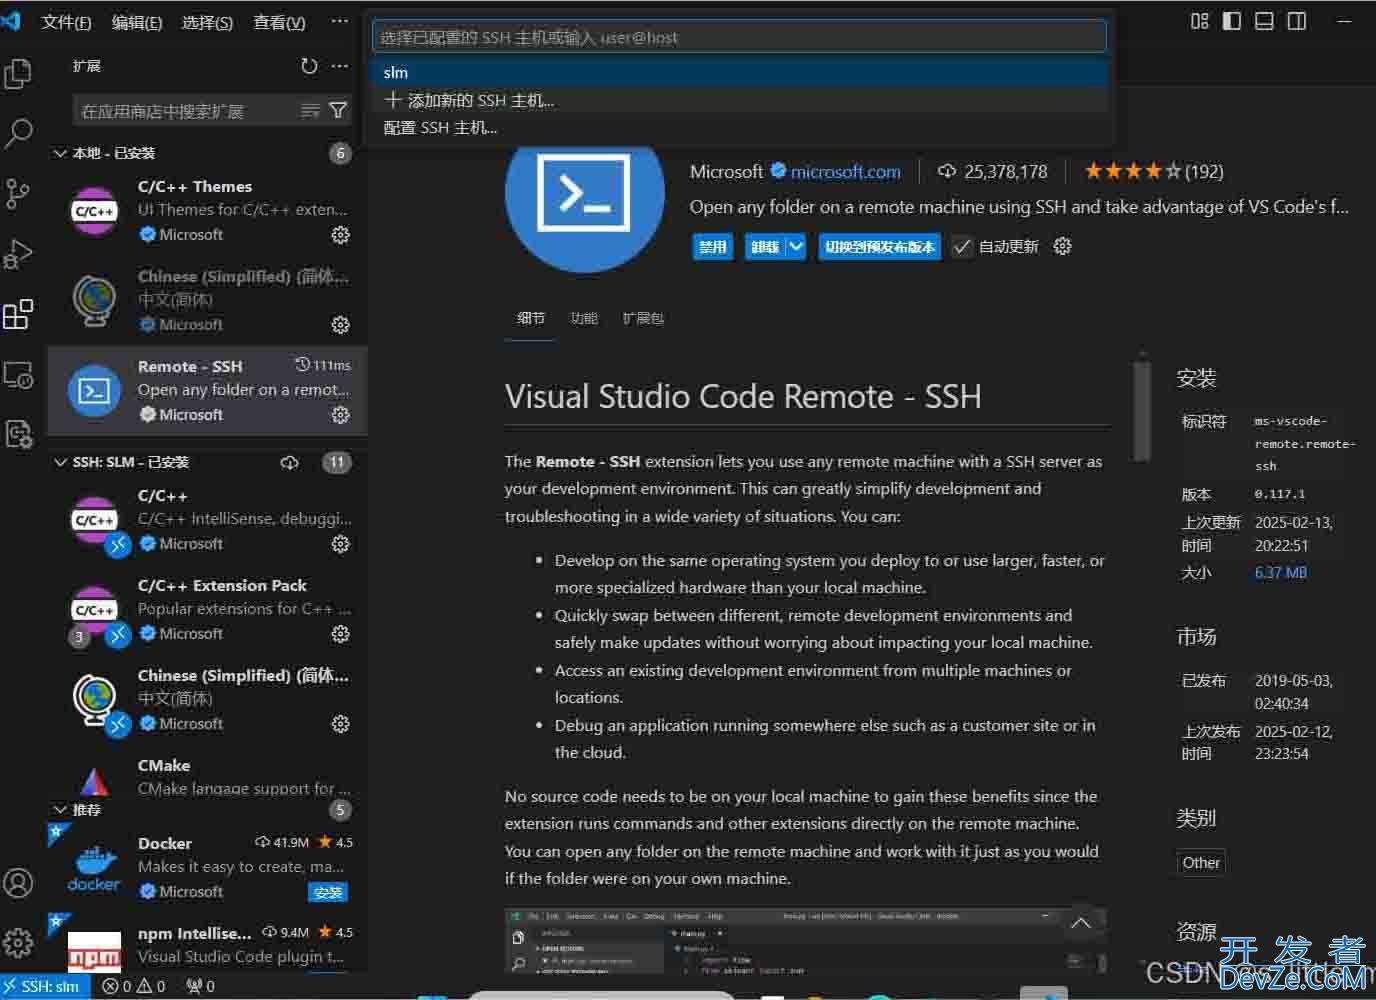Screen dimensions: 1376x1000
Task: Open extension settings gear next to auto update
Action: (x=1062, y=246)
